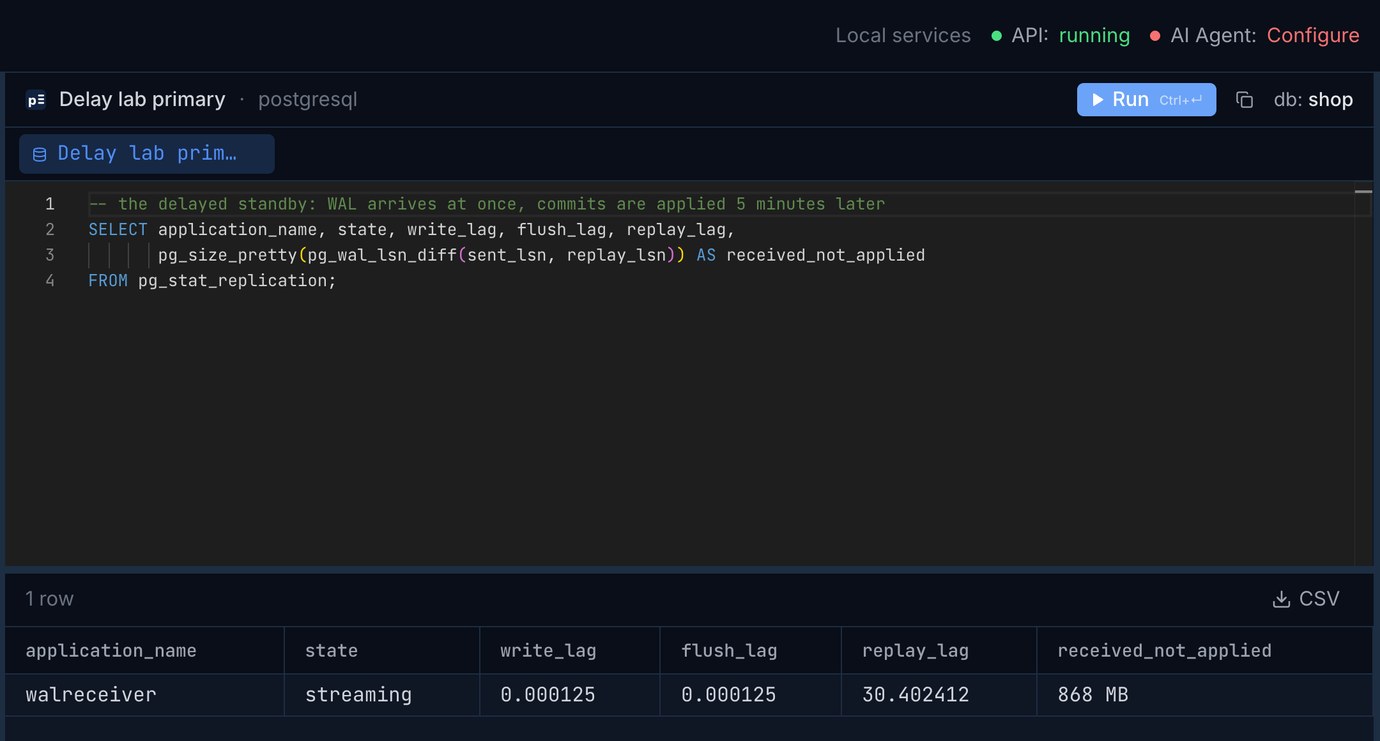Click the green API status dot
The height and width of the screenshot is (741, 1380).
click(996, 36)
